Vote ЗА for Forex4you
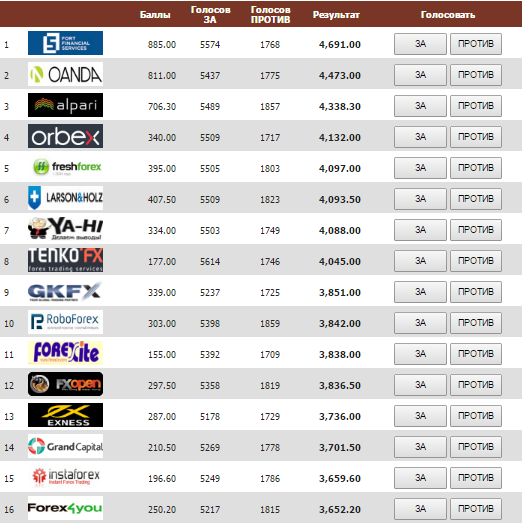 coord(420,509)
